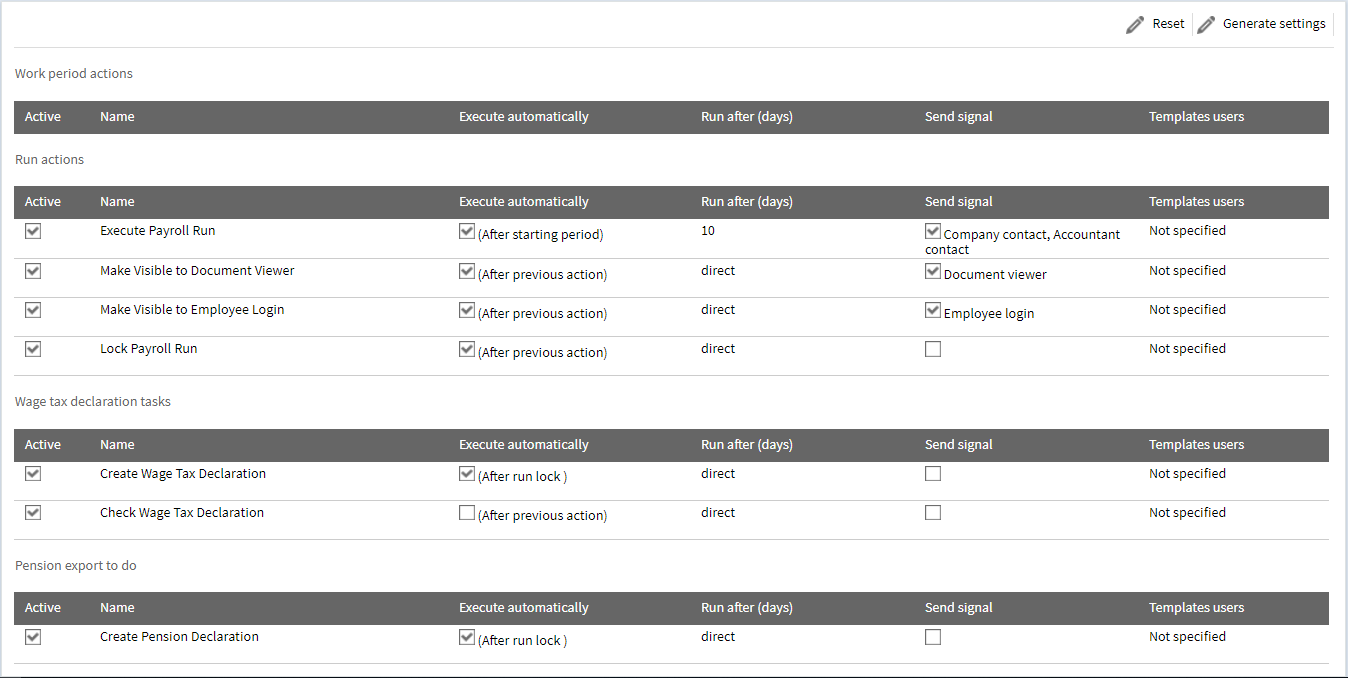Toggle Execute automatically for Make Visible to Employee Login

pos(467,310)
